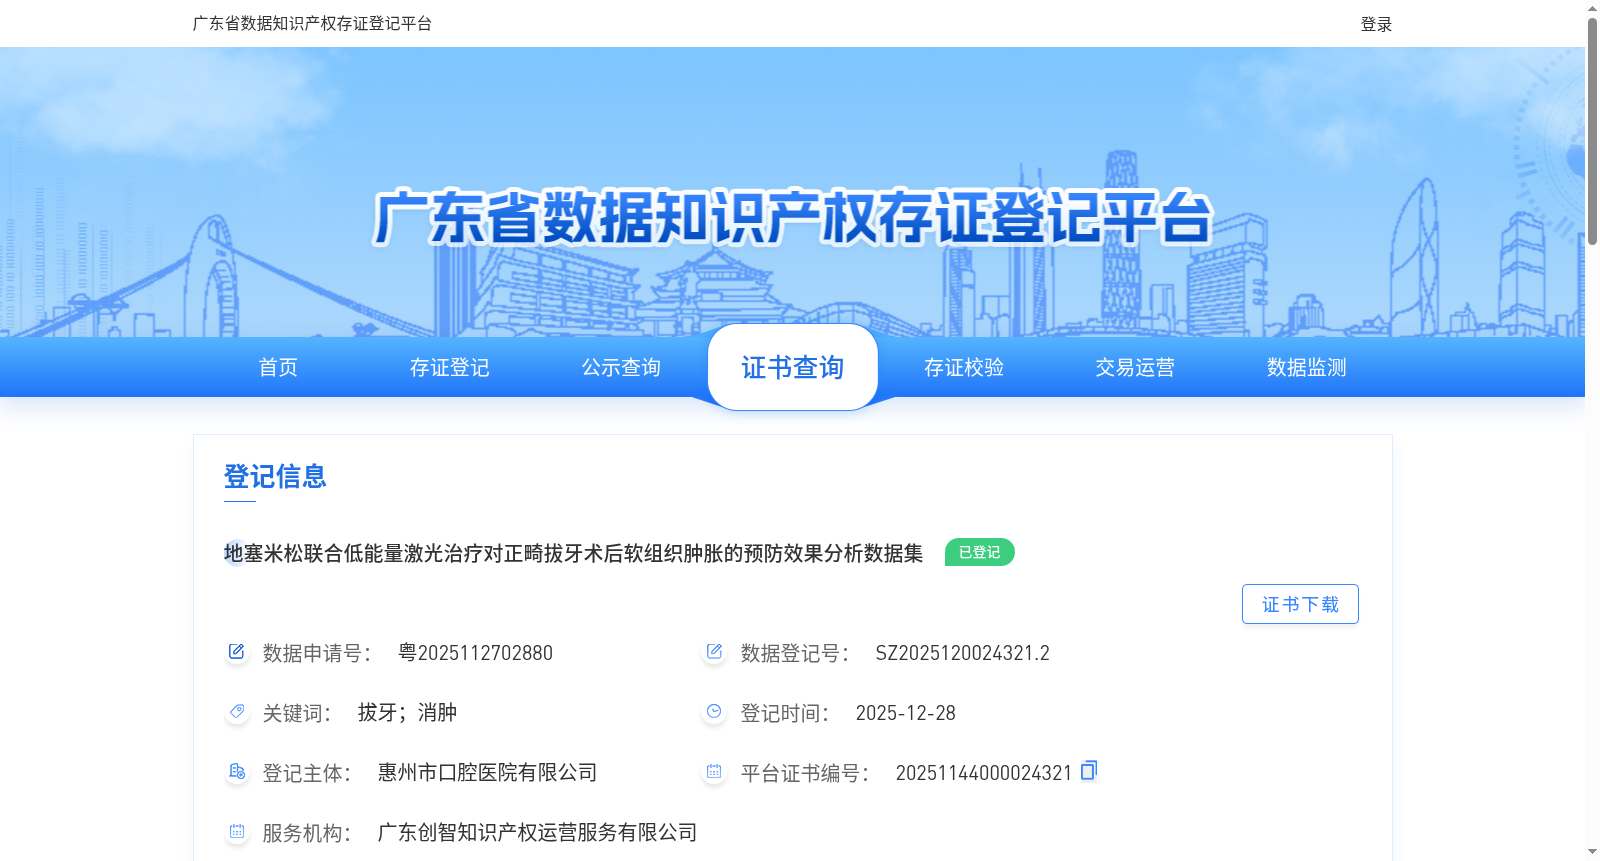Click the 关键词 label

[296, 713]
